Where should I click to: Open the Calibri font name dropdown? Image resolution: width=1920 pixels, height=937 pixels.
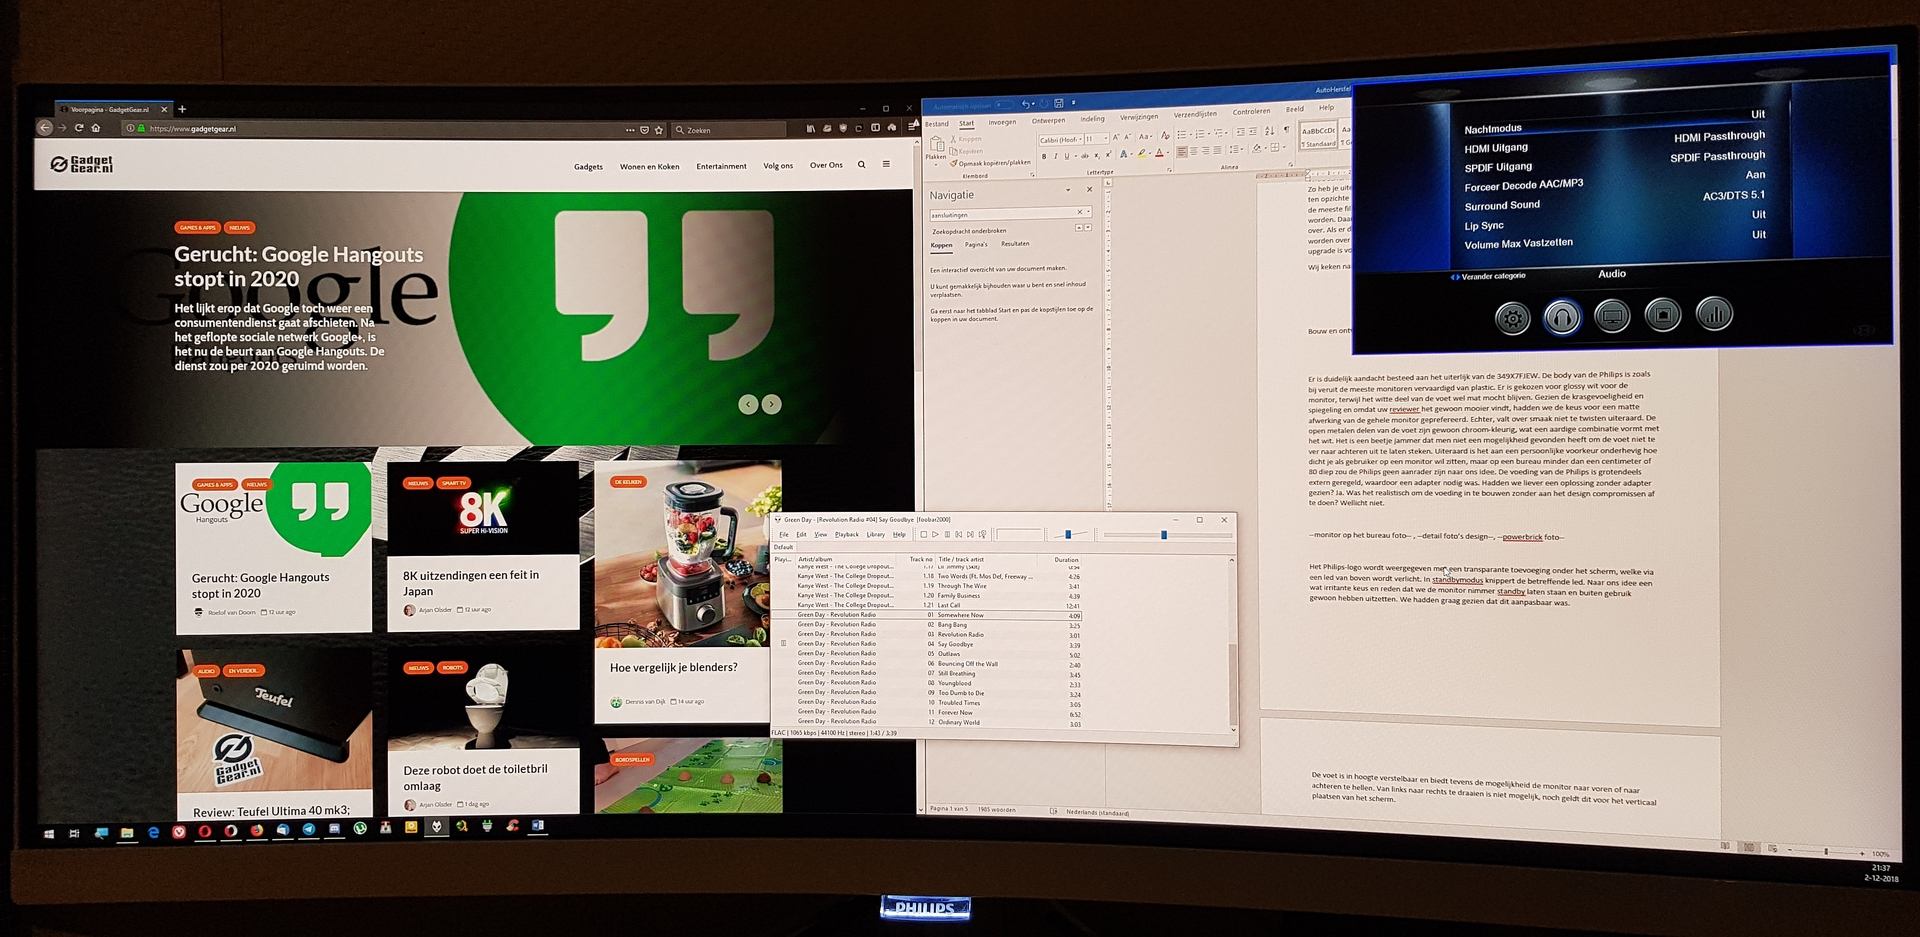tap(1080, 139)
